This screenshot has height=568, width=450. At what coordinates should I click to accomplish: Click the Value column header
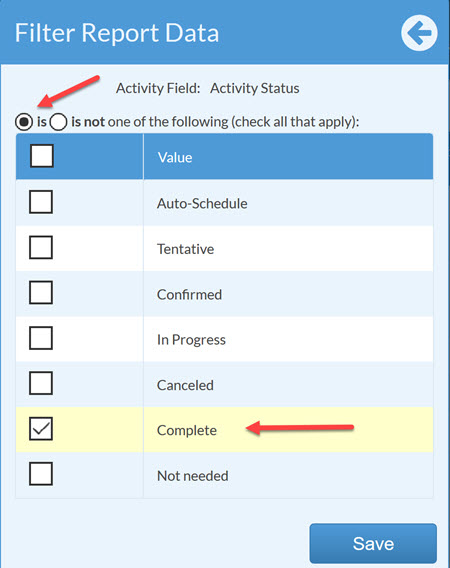(175, 158)
